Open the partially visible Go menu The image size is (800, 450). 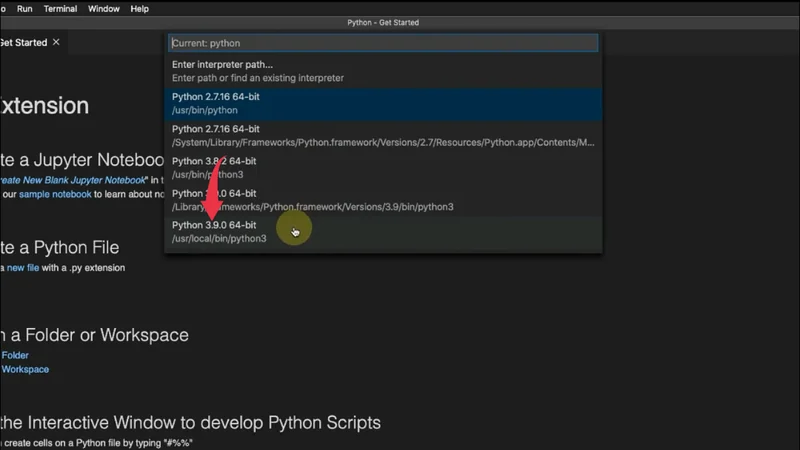coord(3,9)
